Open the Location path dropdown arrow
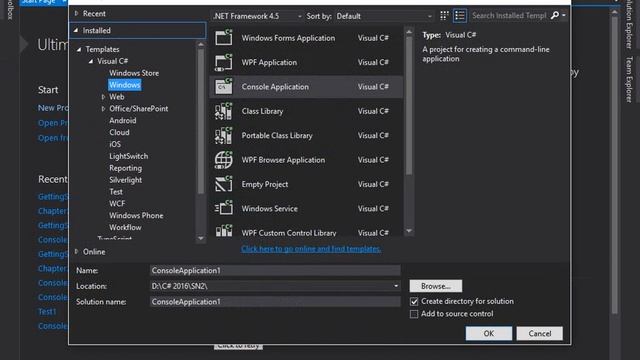Image resolution: width=640 pixels, height=360 pixels. [x=396, y=286]
